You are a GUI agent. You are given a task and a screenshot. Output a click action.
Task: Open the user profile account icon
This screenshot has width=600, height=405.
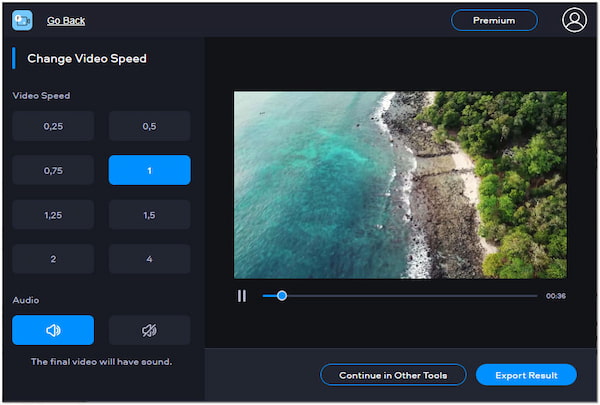click(574, 20)
